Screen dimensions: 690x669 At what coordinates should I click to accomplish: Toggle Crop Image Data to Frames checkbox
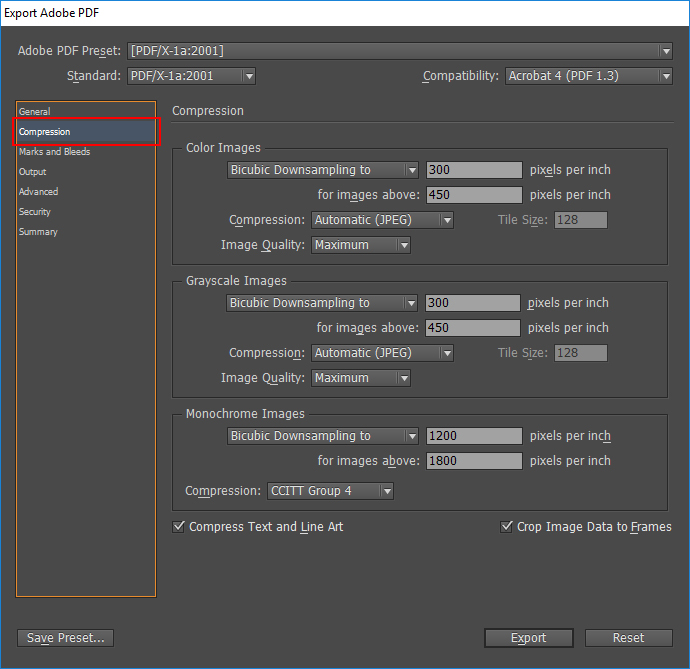point(506,526)
